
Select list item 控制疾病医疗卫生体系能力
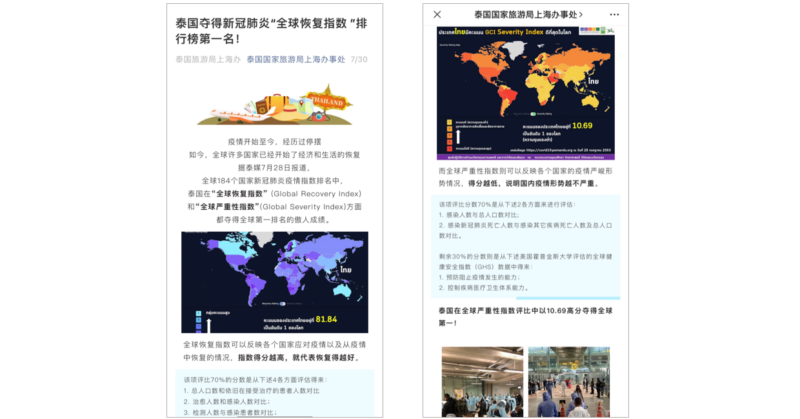pyautogui.click(x=484, y=288)
